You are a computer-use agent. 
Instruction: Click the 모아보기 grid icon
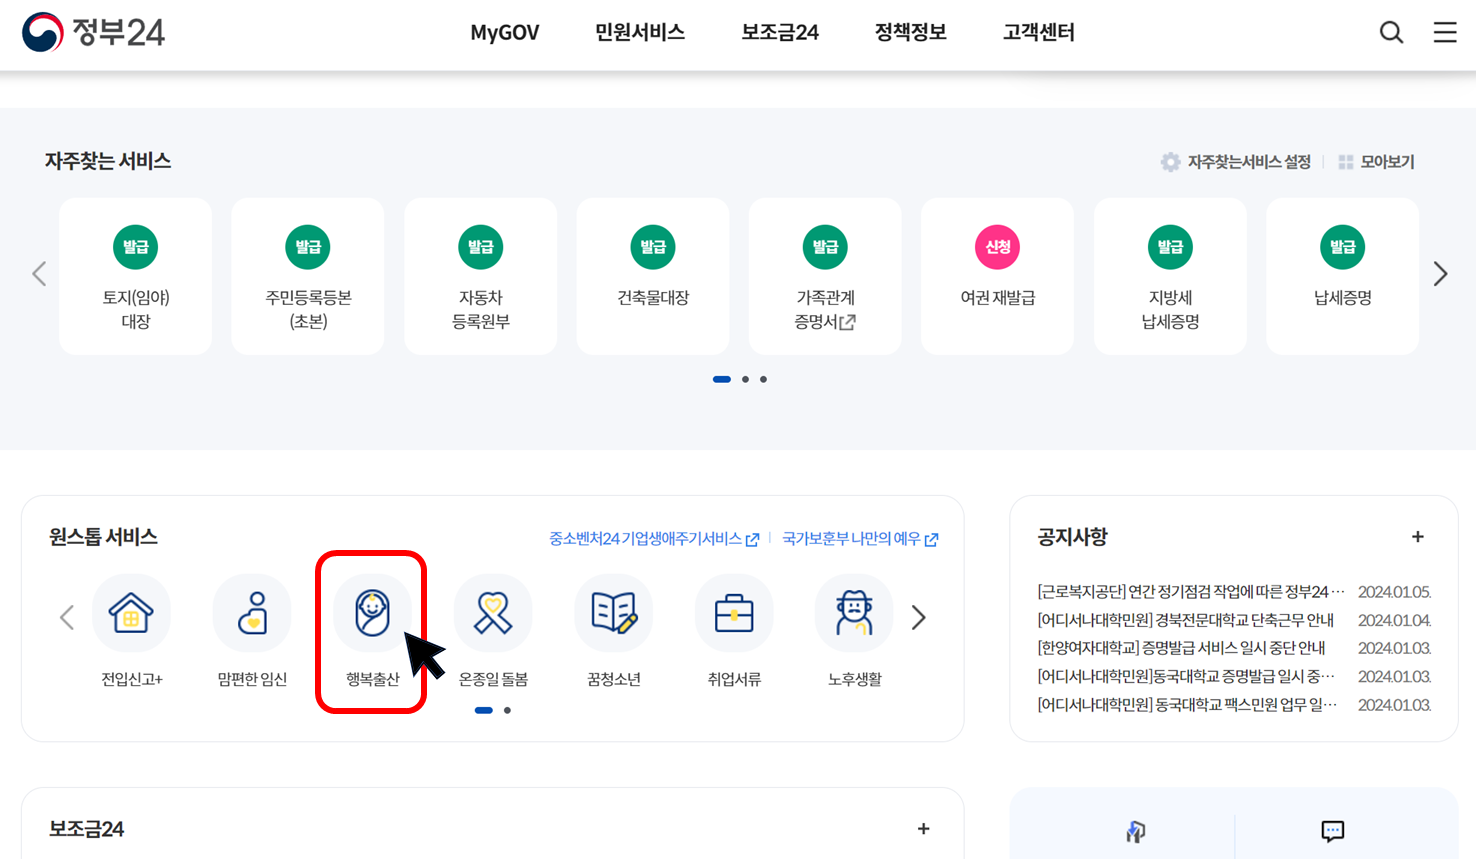(1346, 162)
